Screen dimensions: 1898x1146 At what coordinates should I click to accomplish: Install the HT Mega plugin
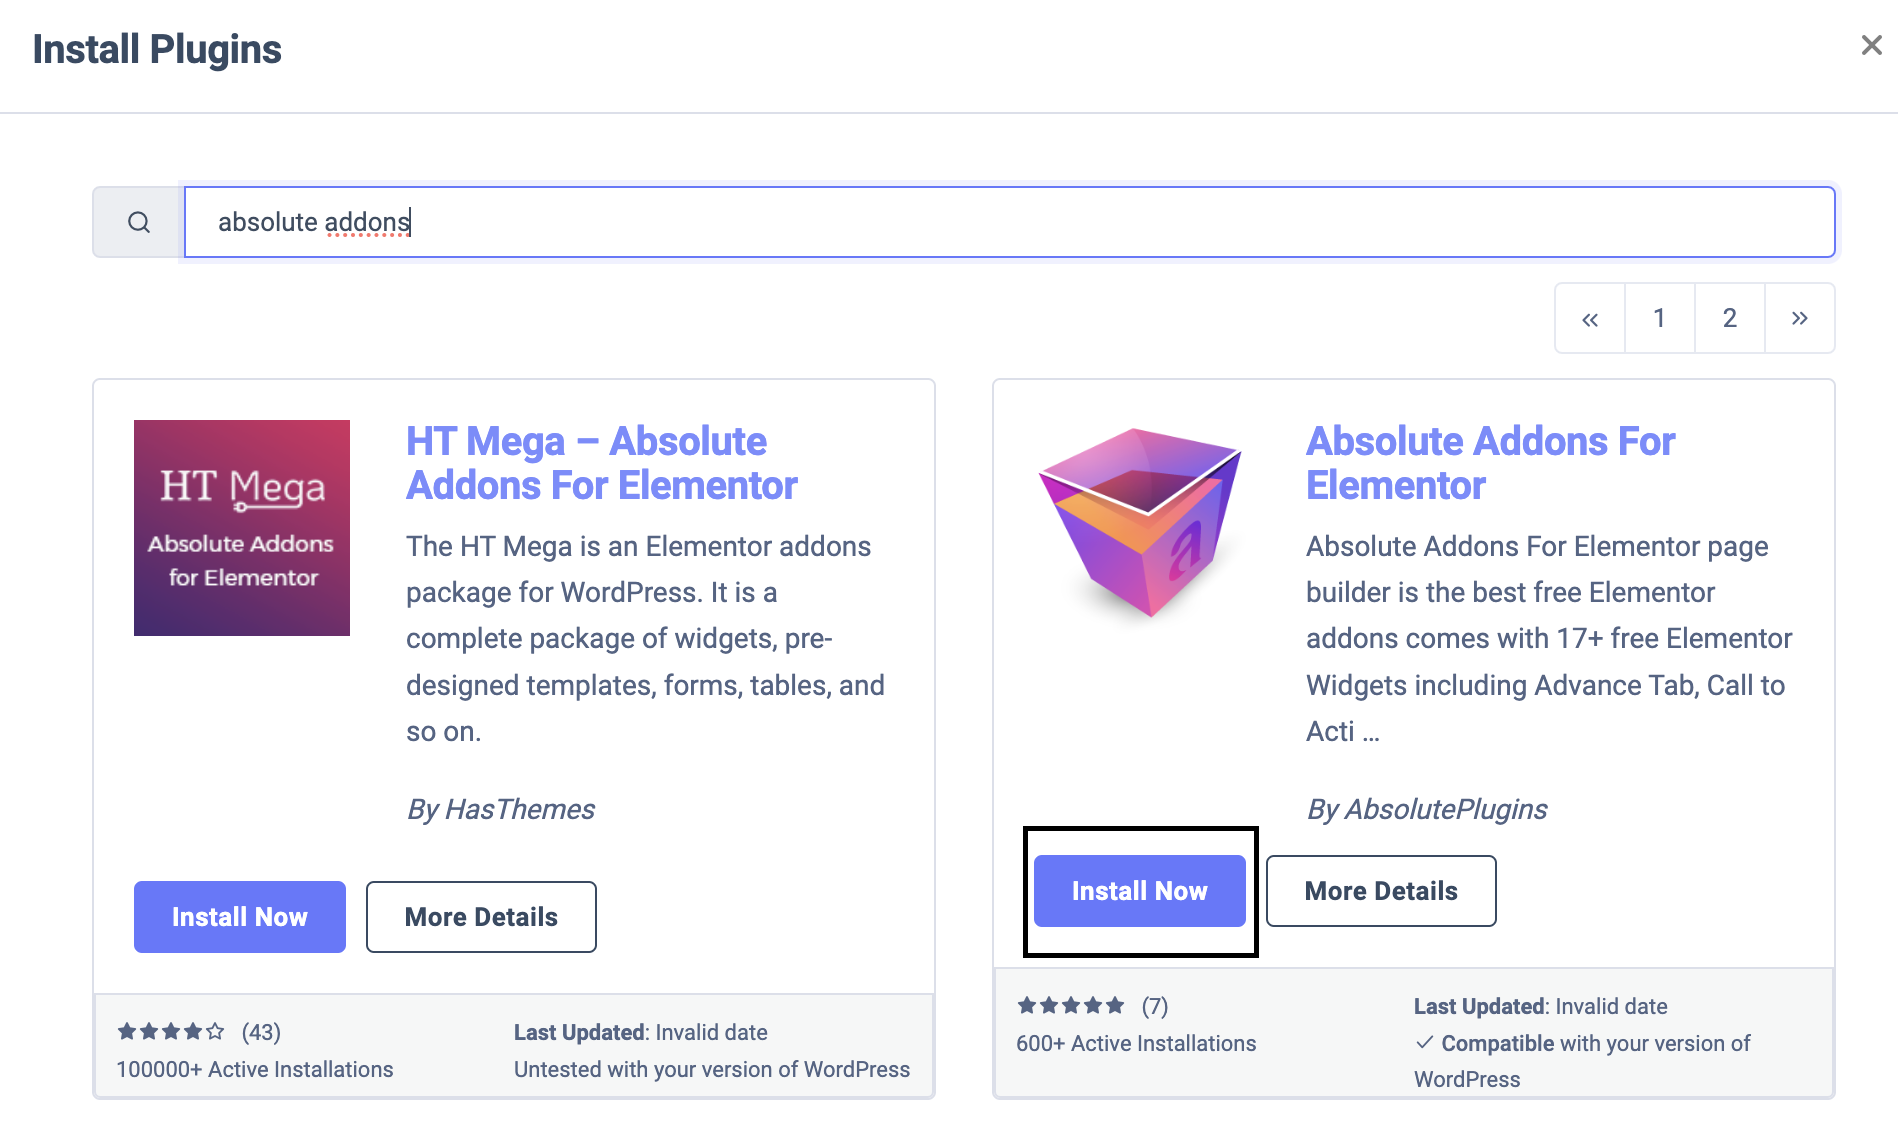coord(240,917)
